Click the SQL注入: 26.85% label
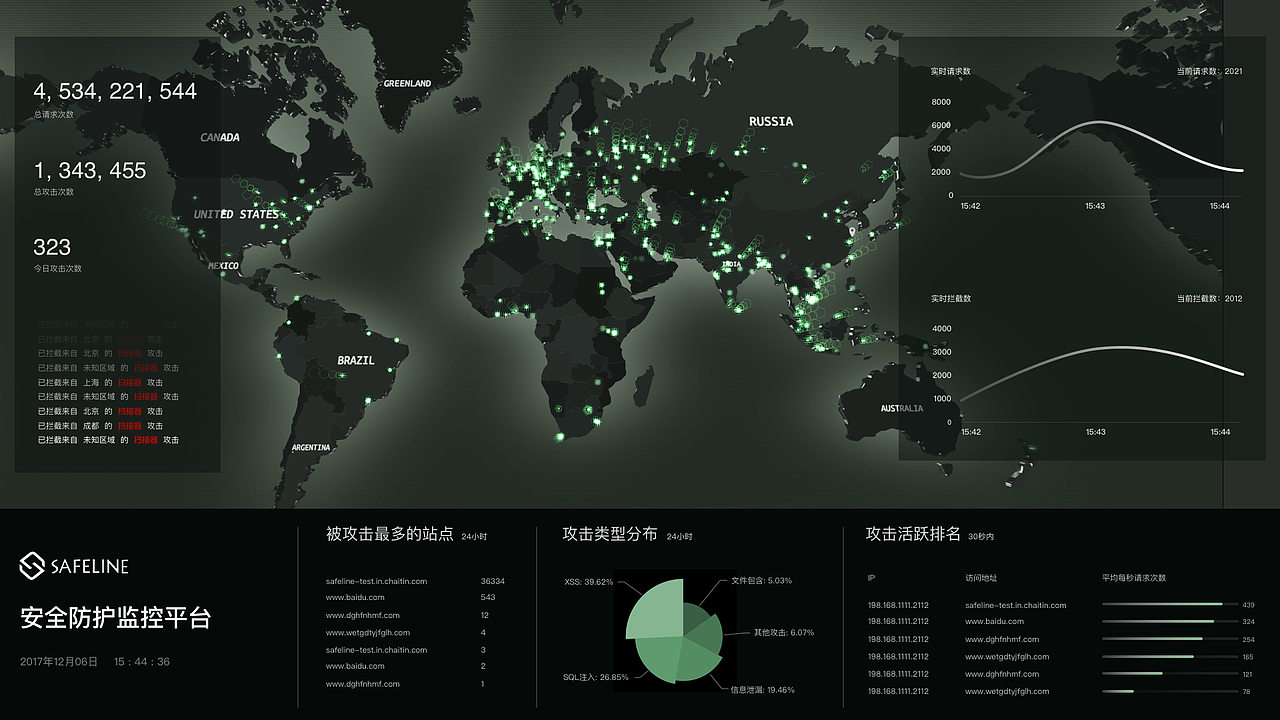The height and width of the screenshot is (720, 1280). [596, 677]
